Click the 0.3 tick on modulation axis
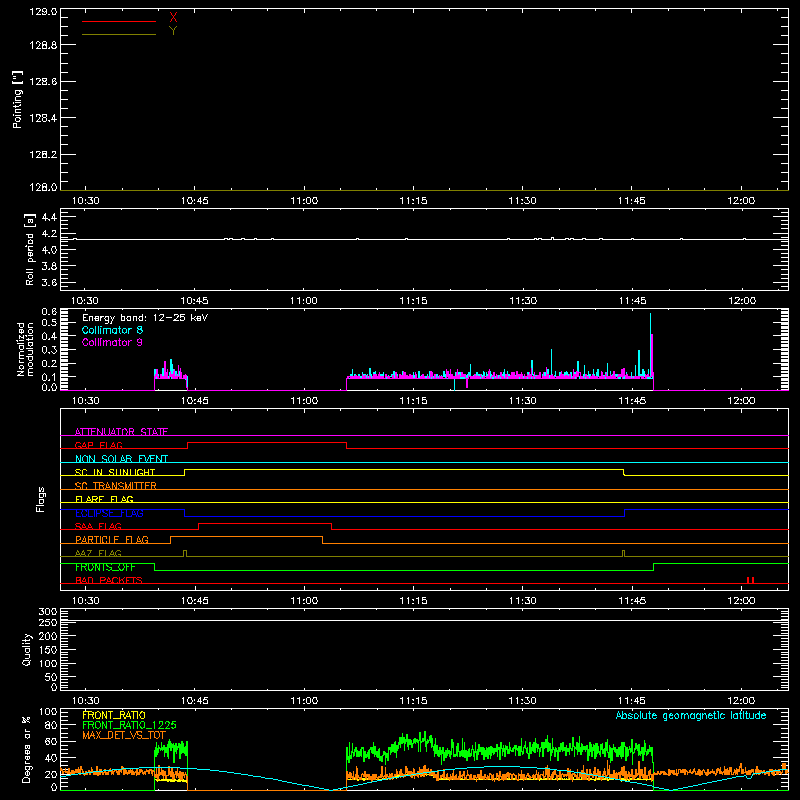Screen dimensions: 800x800 (49, 350)
